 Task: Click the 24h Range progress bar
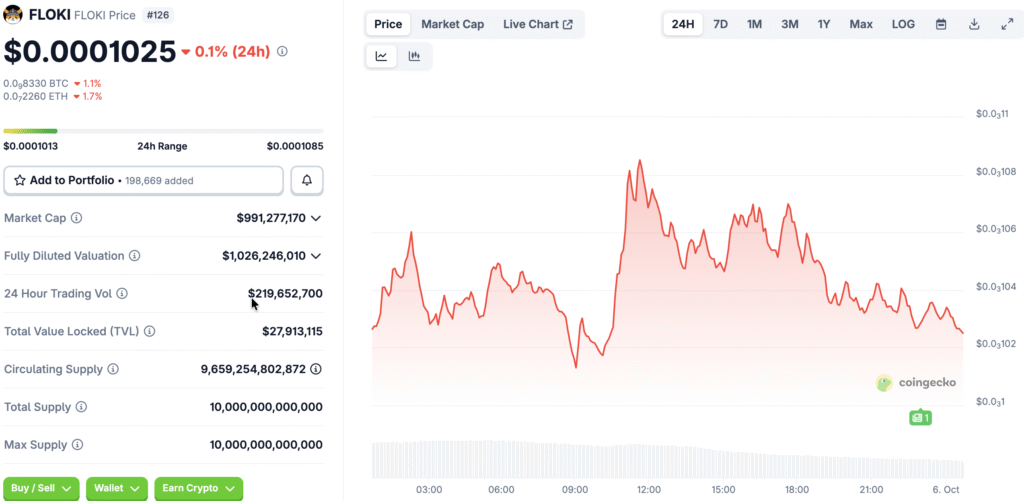click(x=163, y=131)
